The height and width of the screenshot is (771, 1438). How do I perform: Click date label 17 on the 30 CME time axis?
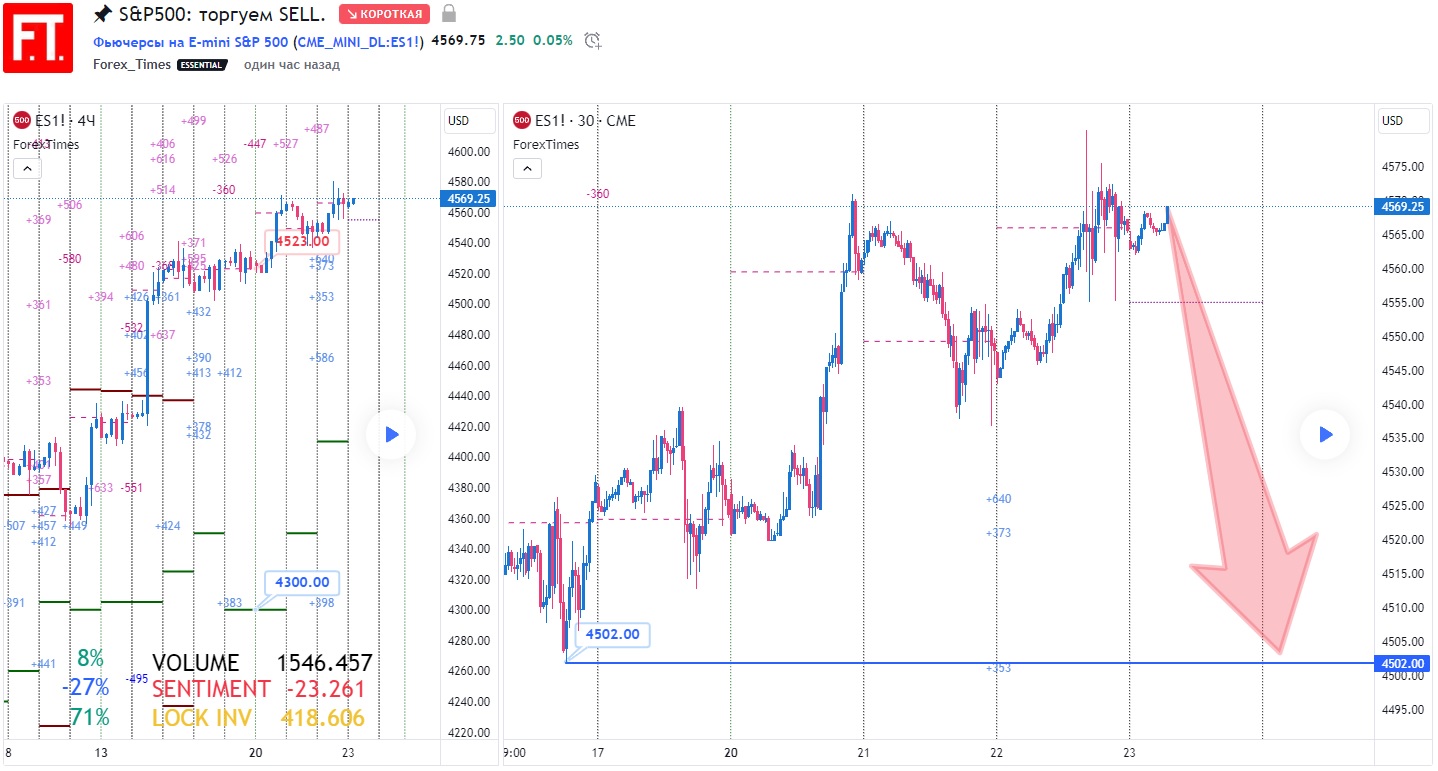click(x=597, y=753)
